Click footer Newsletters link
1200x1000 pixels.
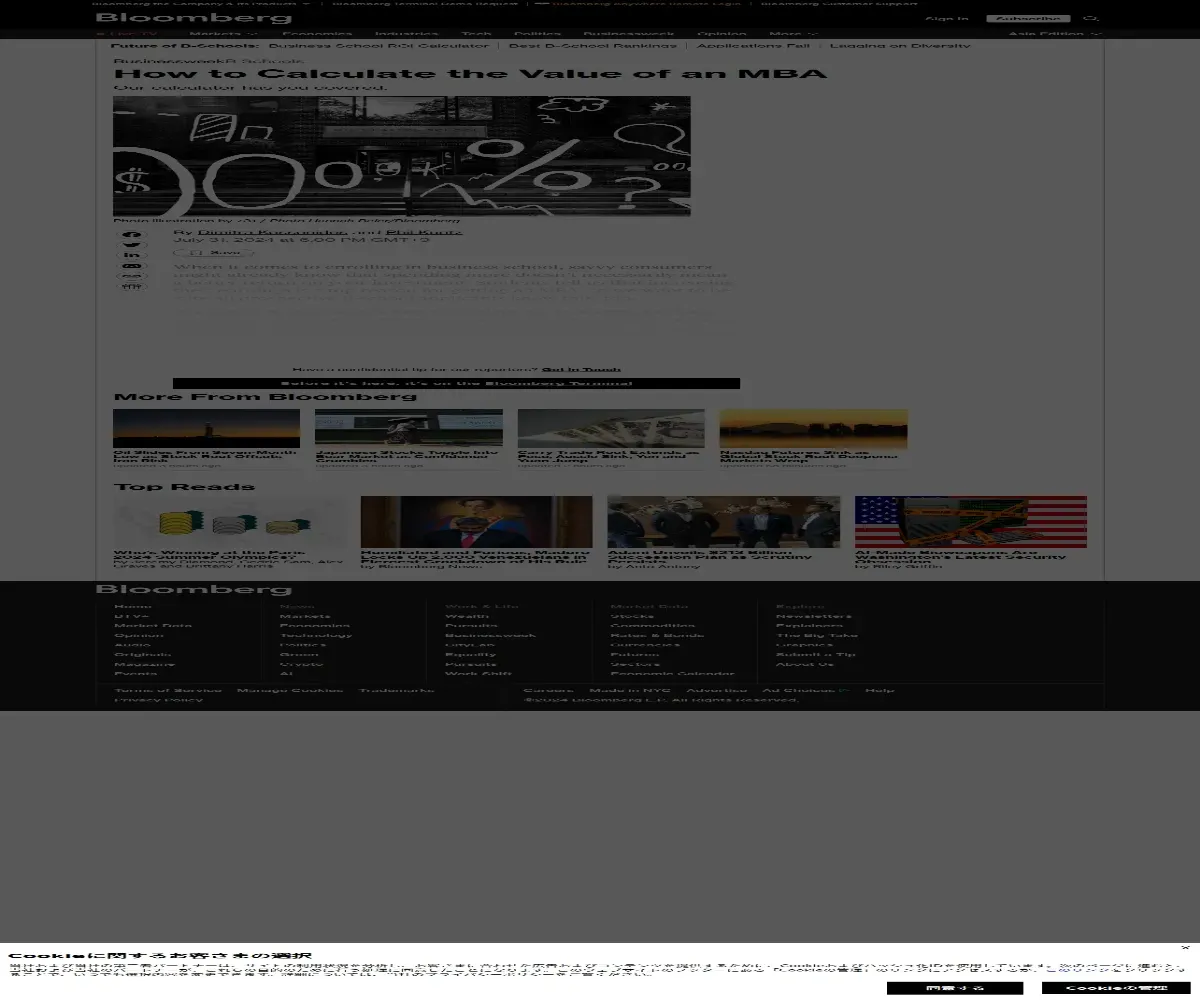pyautogui.click(x=814, y=616)
